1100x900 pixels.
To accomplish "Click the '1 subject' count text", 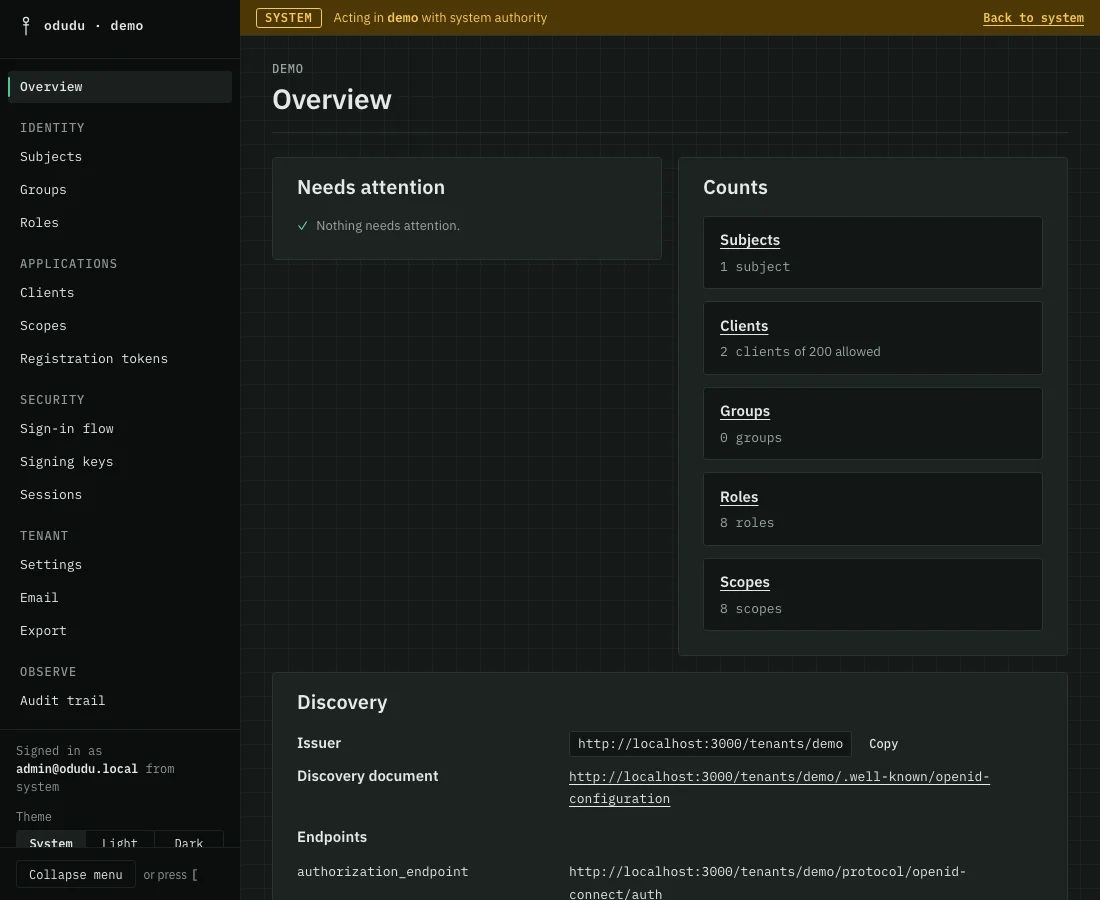I will (x=755, y=267).
